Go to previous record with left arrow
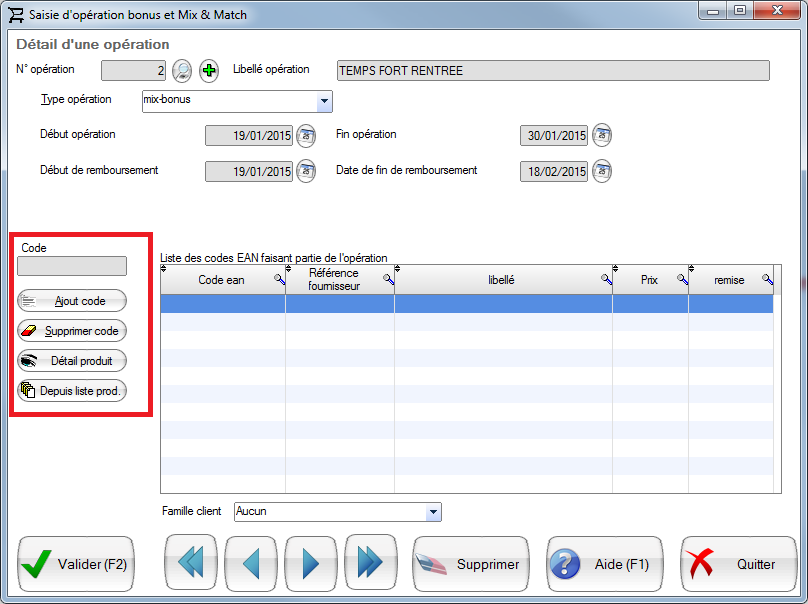This screenshot has width=808, height=604. coord(251,563)
